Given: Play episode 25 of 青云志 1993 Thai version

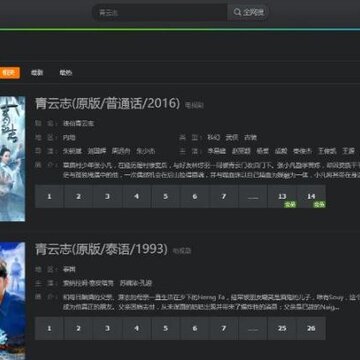Looking at the screenshot, I should (282, 328).
